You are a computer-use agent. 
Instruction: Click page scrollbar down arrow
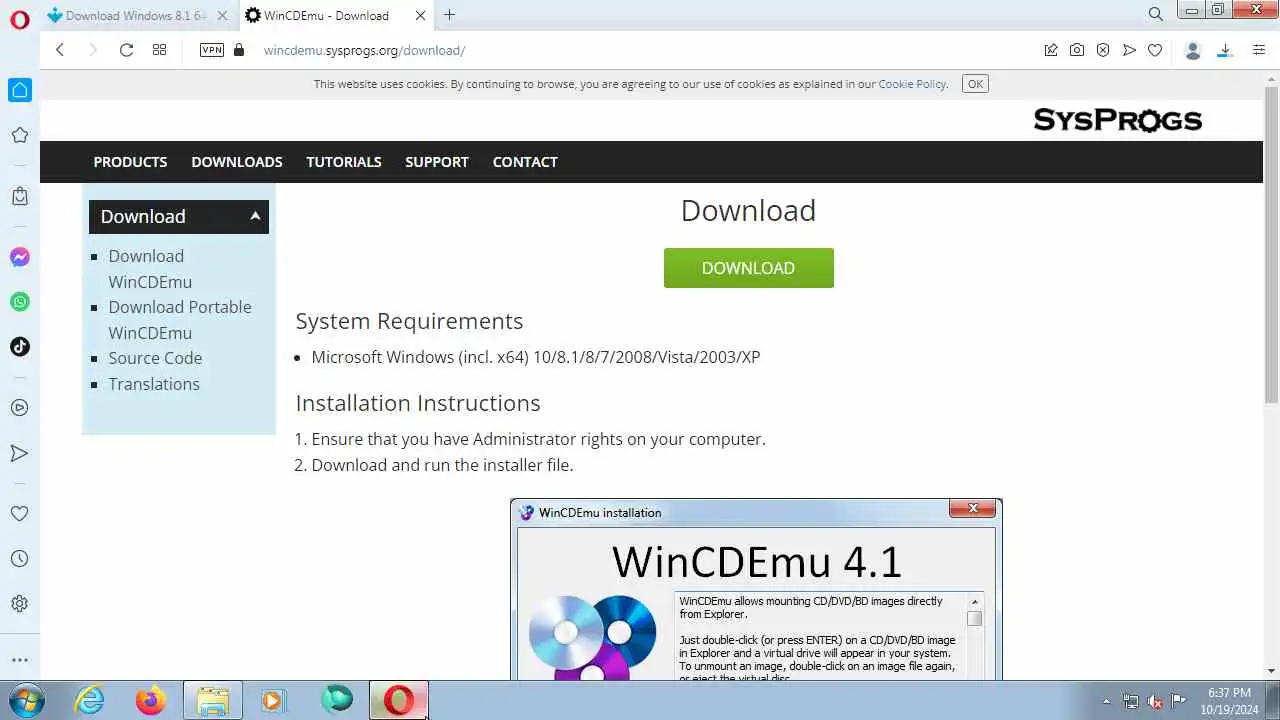click(1271, 671)
